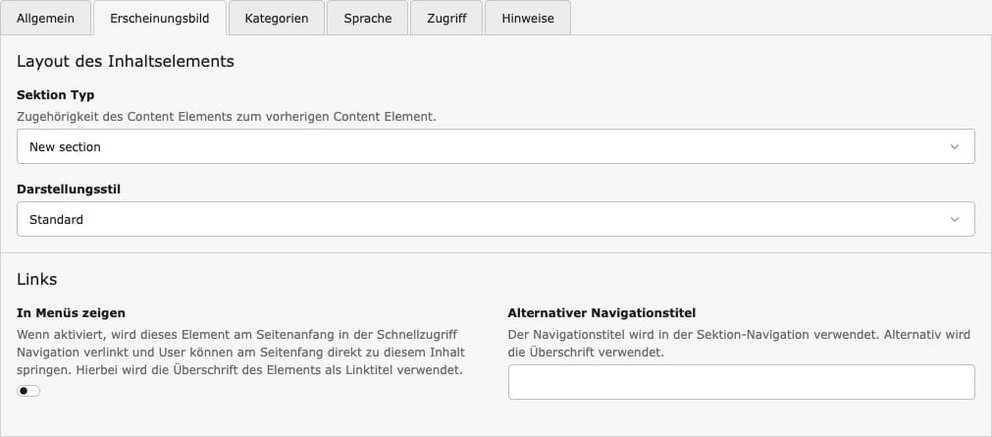
Task: Click the Links section heading
Action: click(x=37, y=279)
